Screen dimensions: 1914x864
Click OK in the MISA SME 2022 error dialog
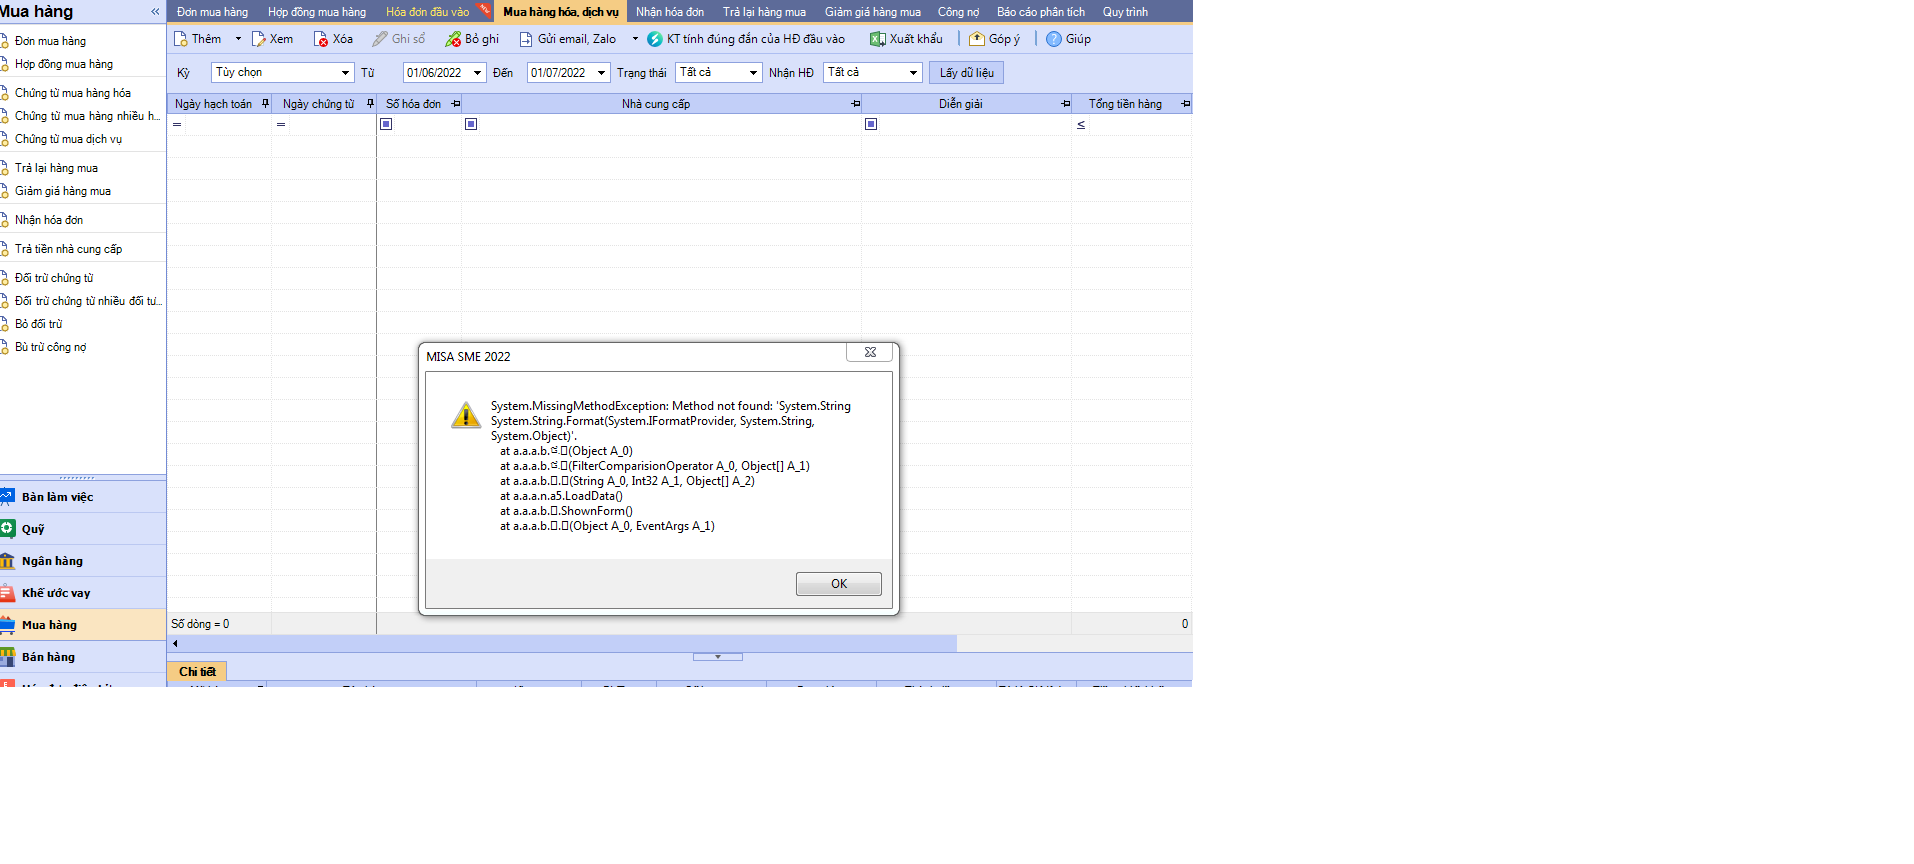pyautogui.click(x=839, y=584)
